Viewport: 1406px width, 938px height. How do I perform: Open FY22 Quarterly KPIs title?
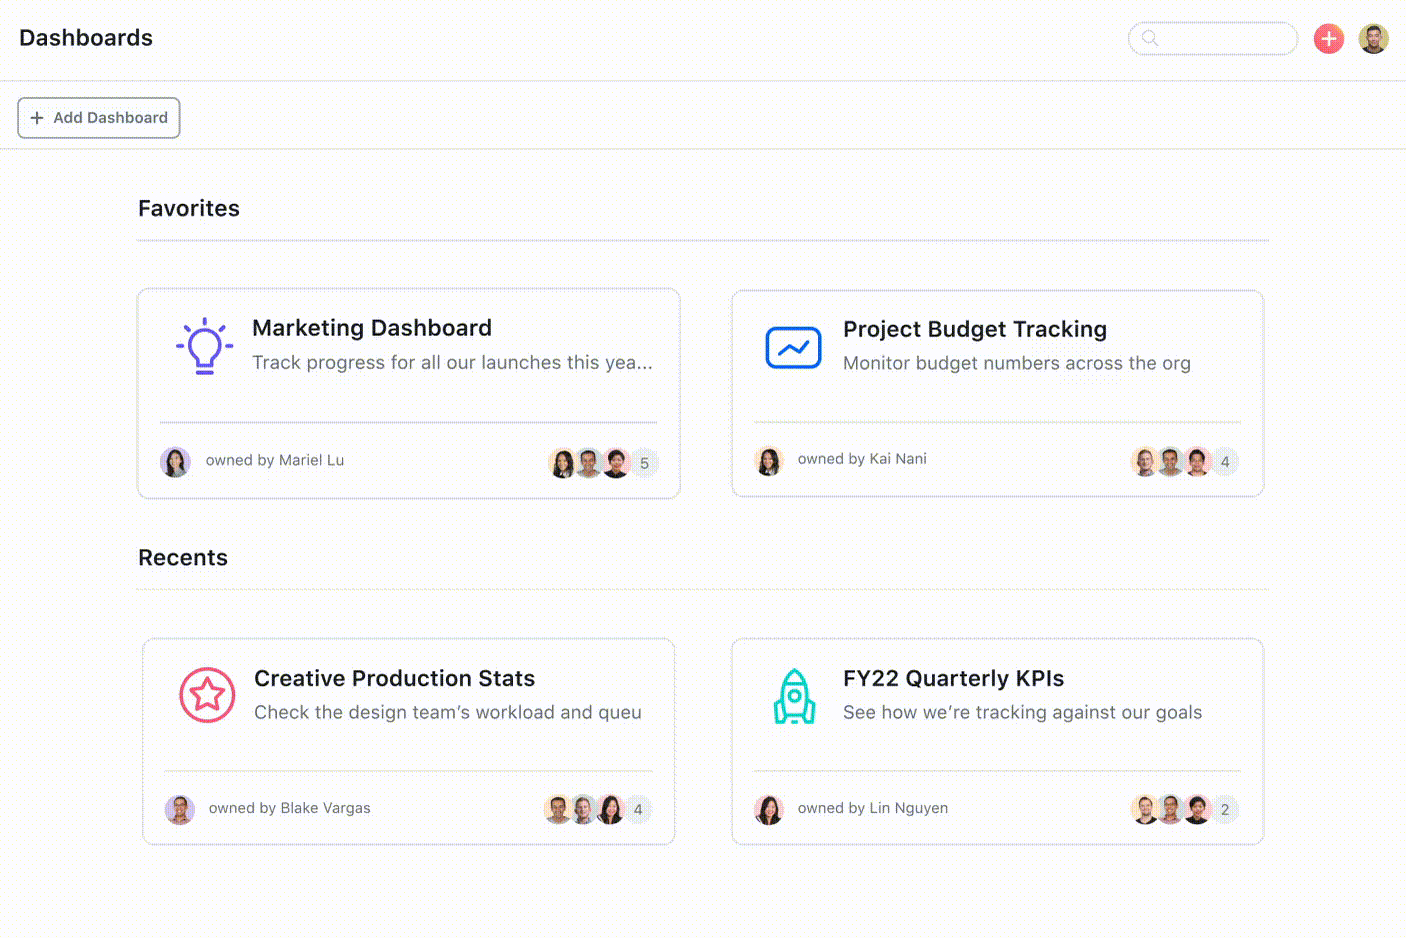(953, 678)
